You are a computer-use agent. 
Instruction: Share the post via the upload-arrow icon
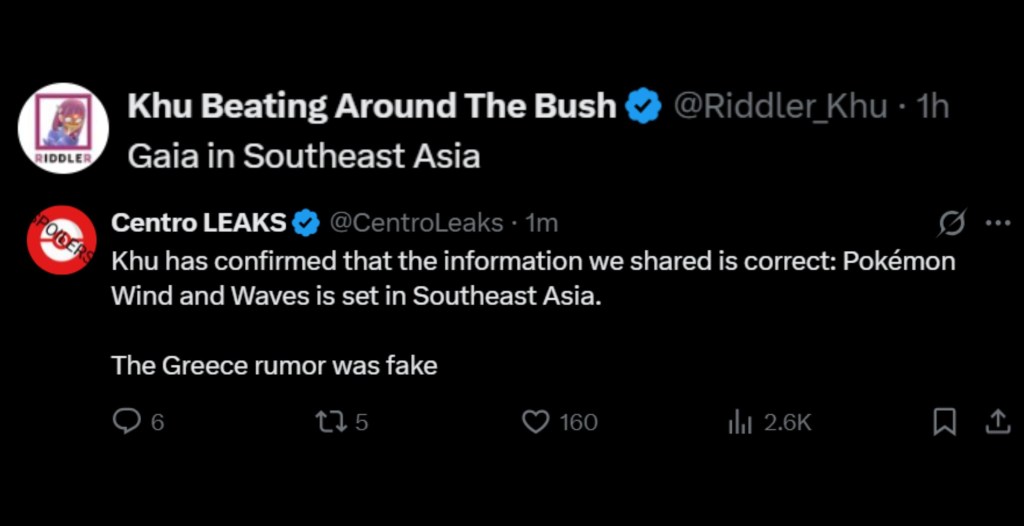click(x=998, y=422)
